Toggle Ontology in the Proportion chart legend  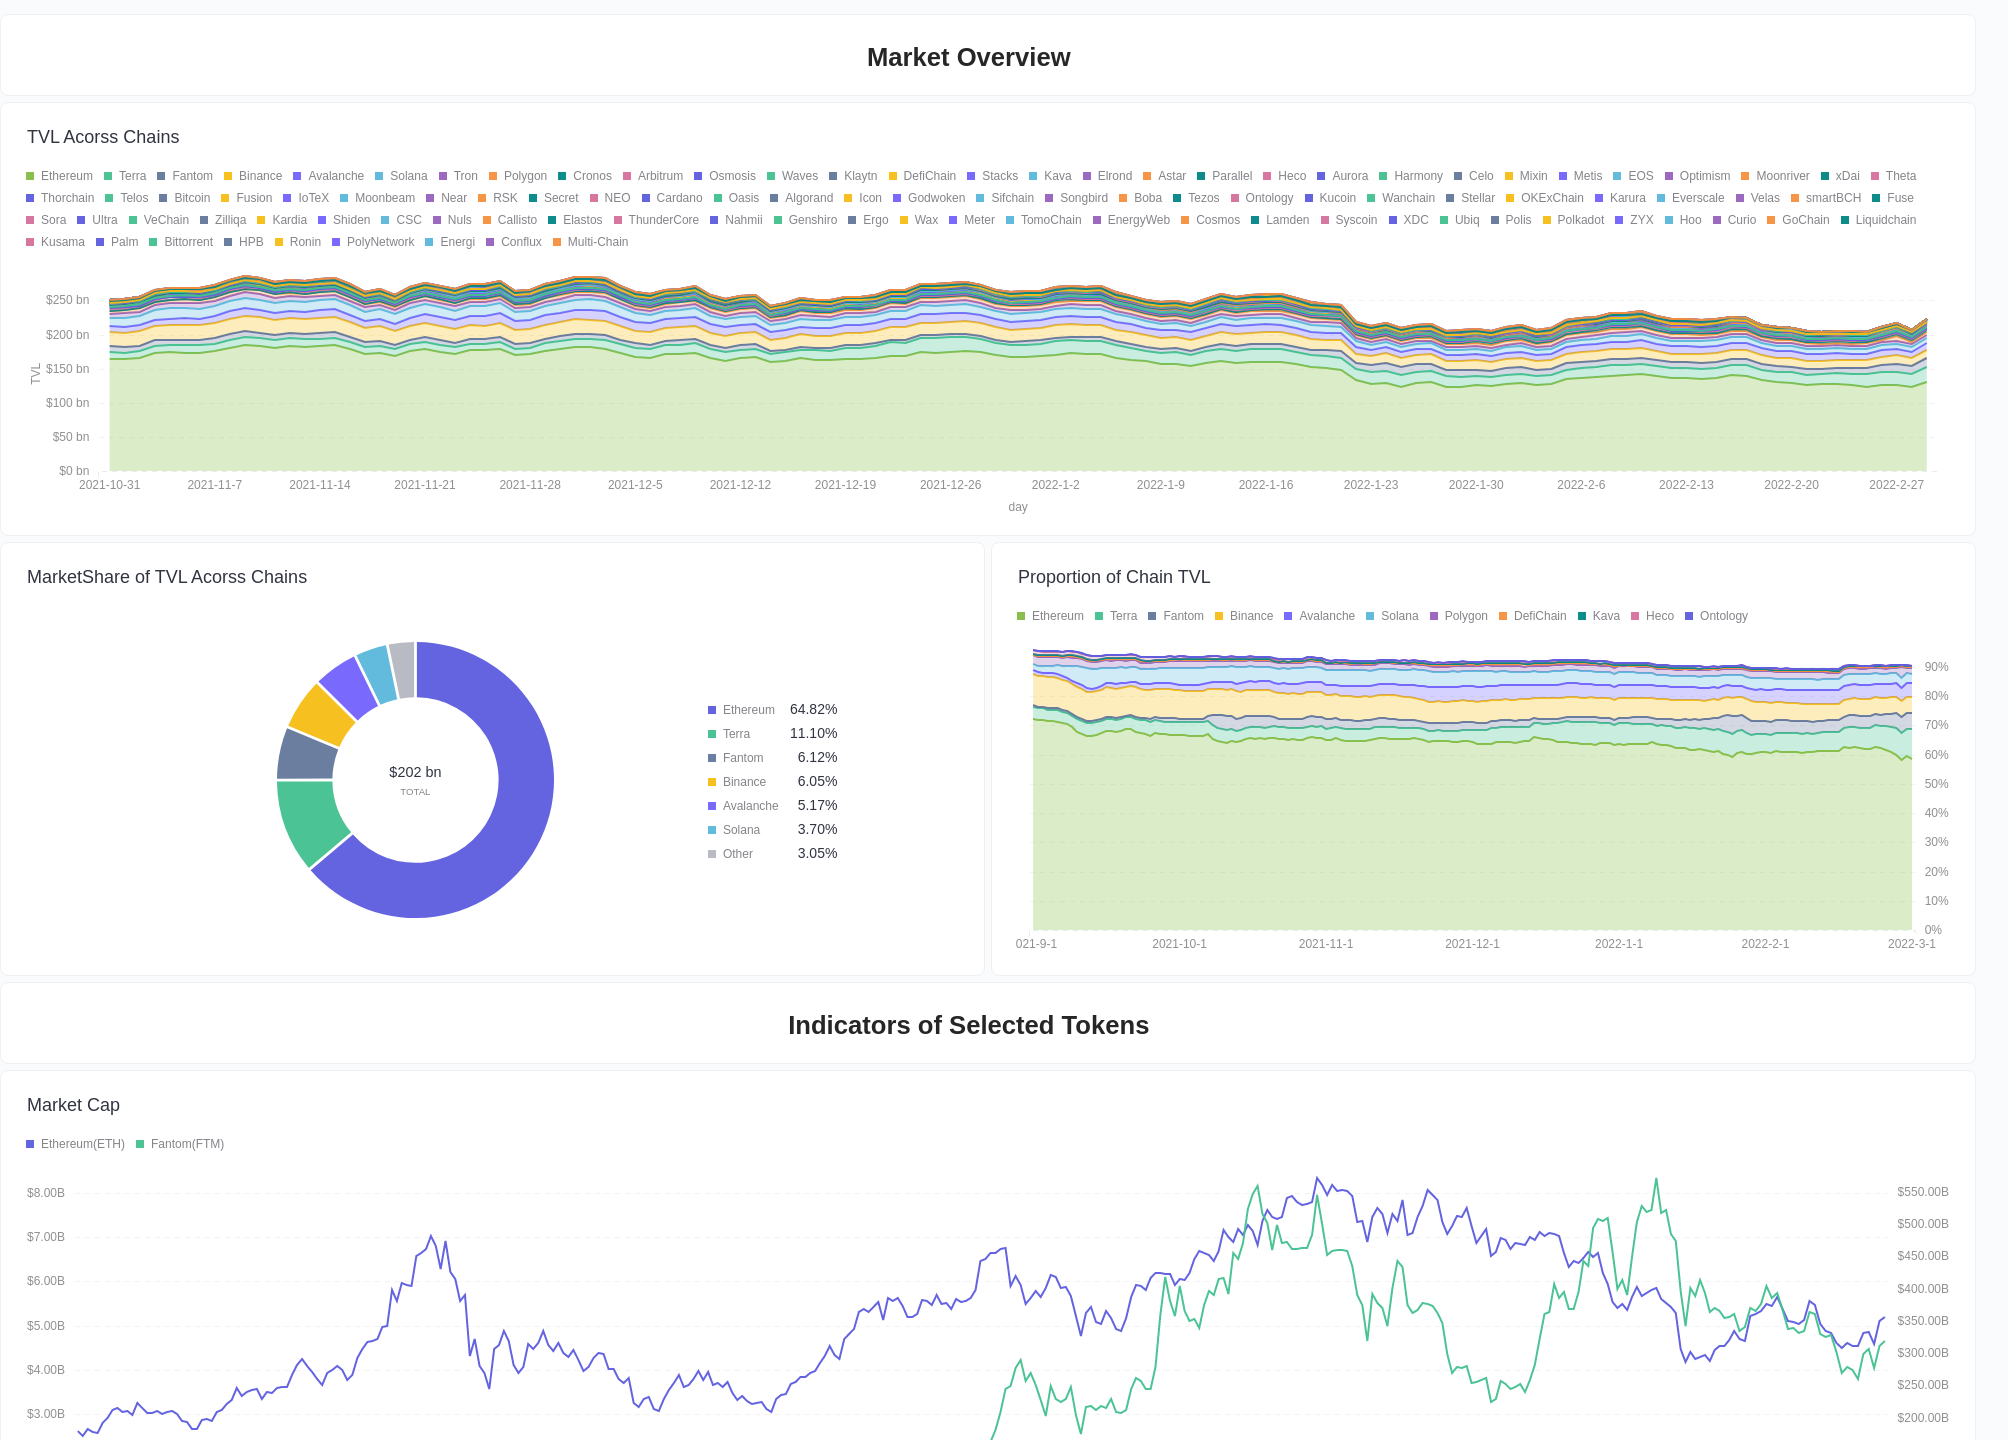point(1688,615)
